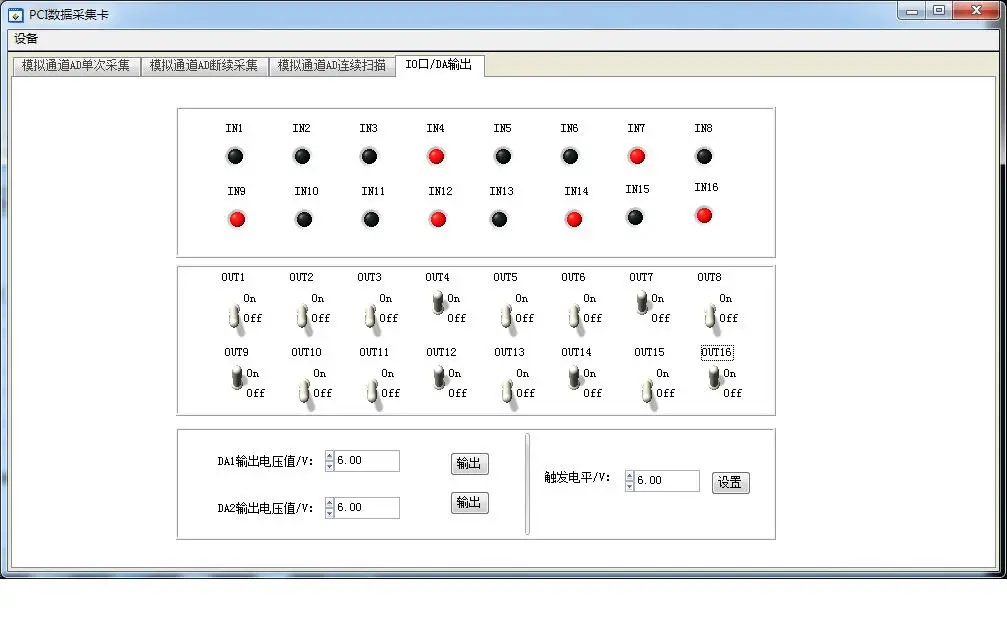Focus the 触发电平/V input field
Image resolution: width=1007 pixels, height=617 pixels.
667,481
